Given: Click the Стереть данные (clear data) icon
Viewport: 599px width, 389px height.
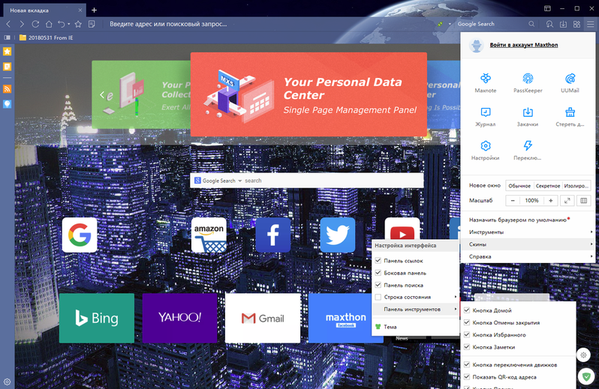Looking at the screenshot, I should (x=570, y=116).
